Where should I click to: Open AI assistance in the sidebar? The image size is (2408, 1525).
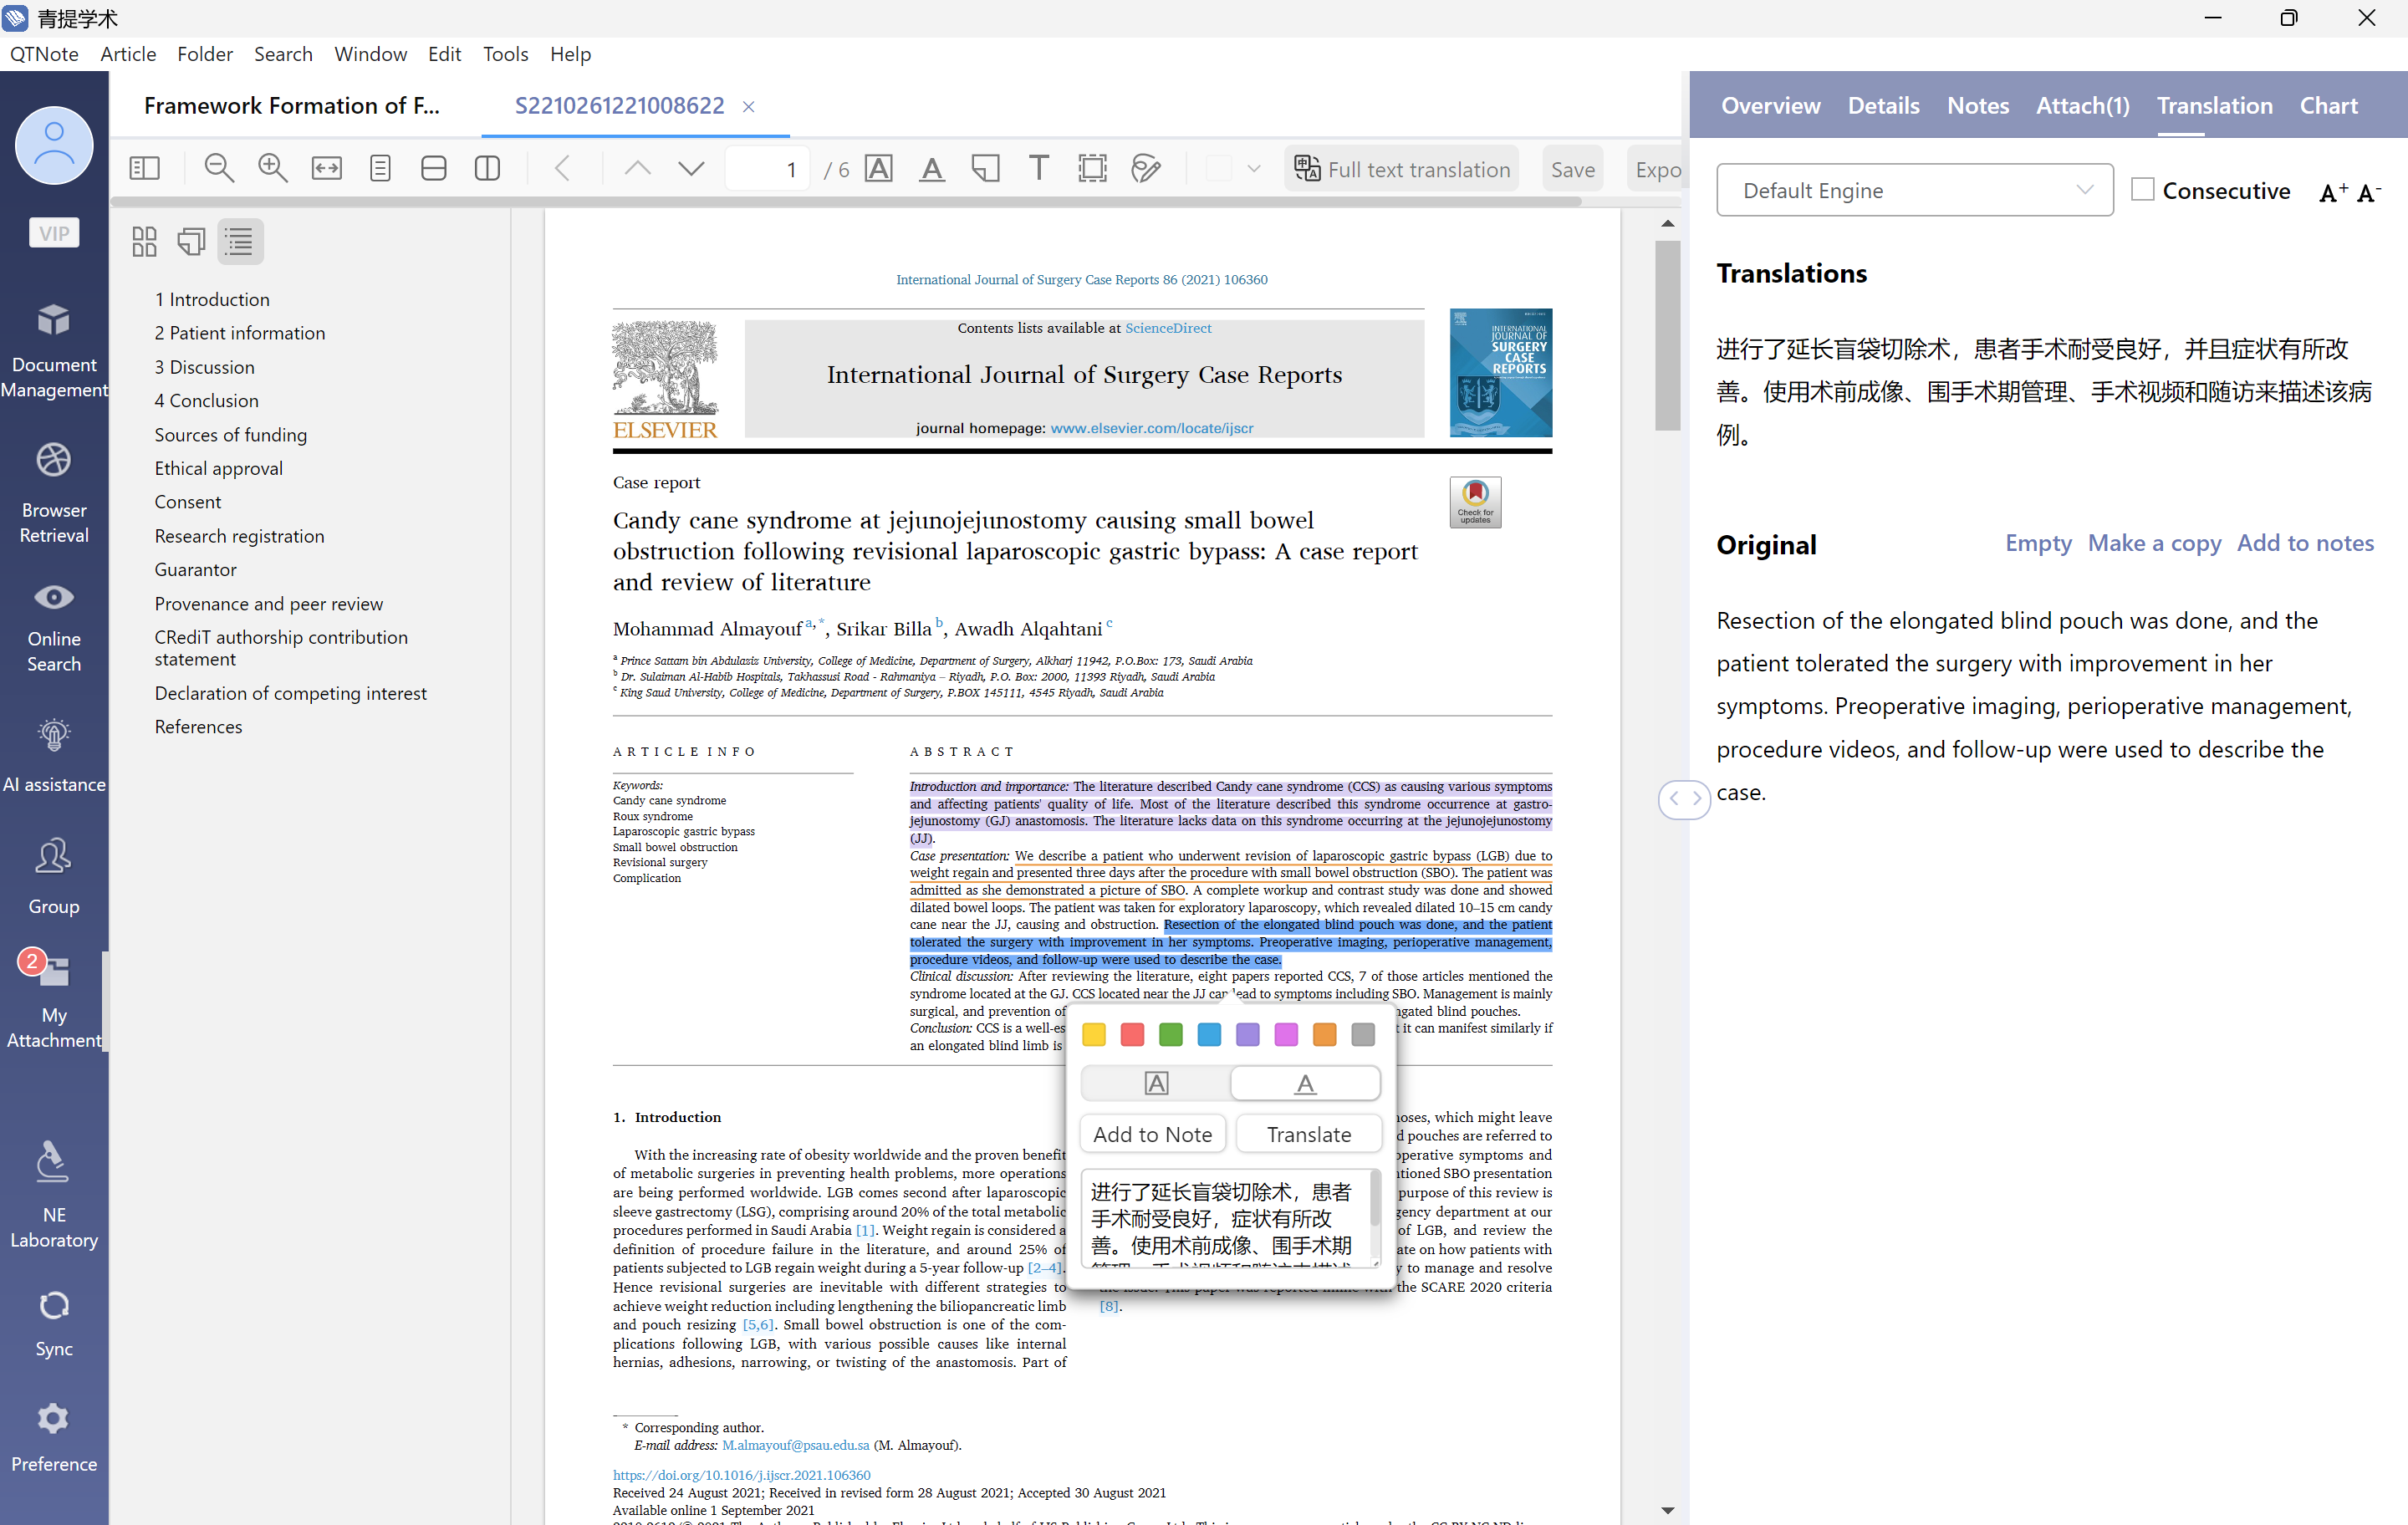coord(54,755)
